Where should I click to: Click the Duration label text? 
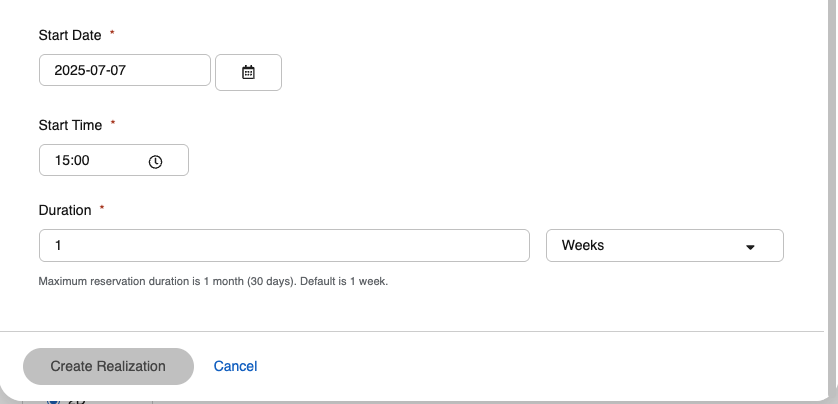65,210
